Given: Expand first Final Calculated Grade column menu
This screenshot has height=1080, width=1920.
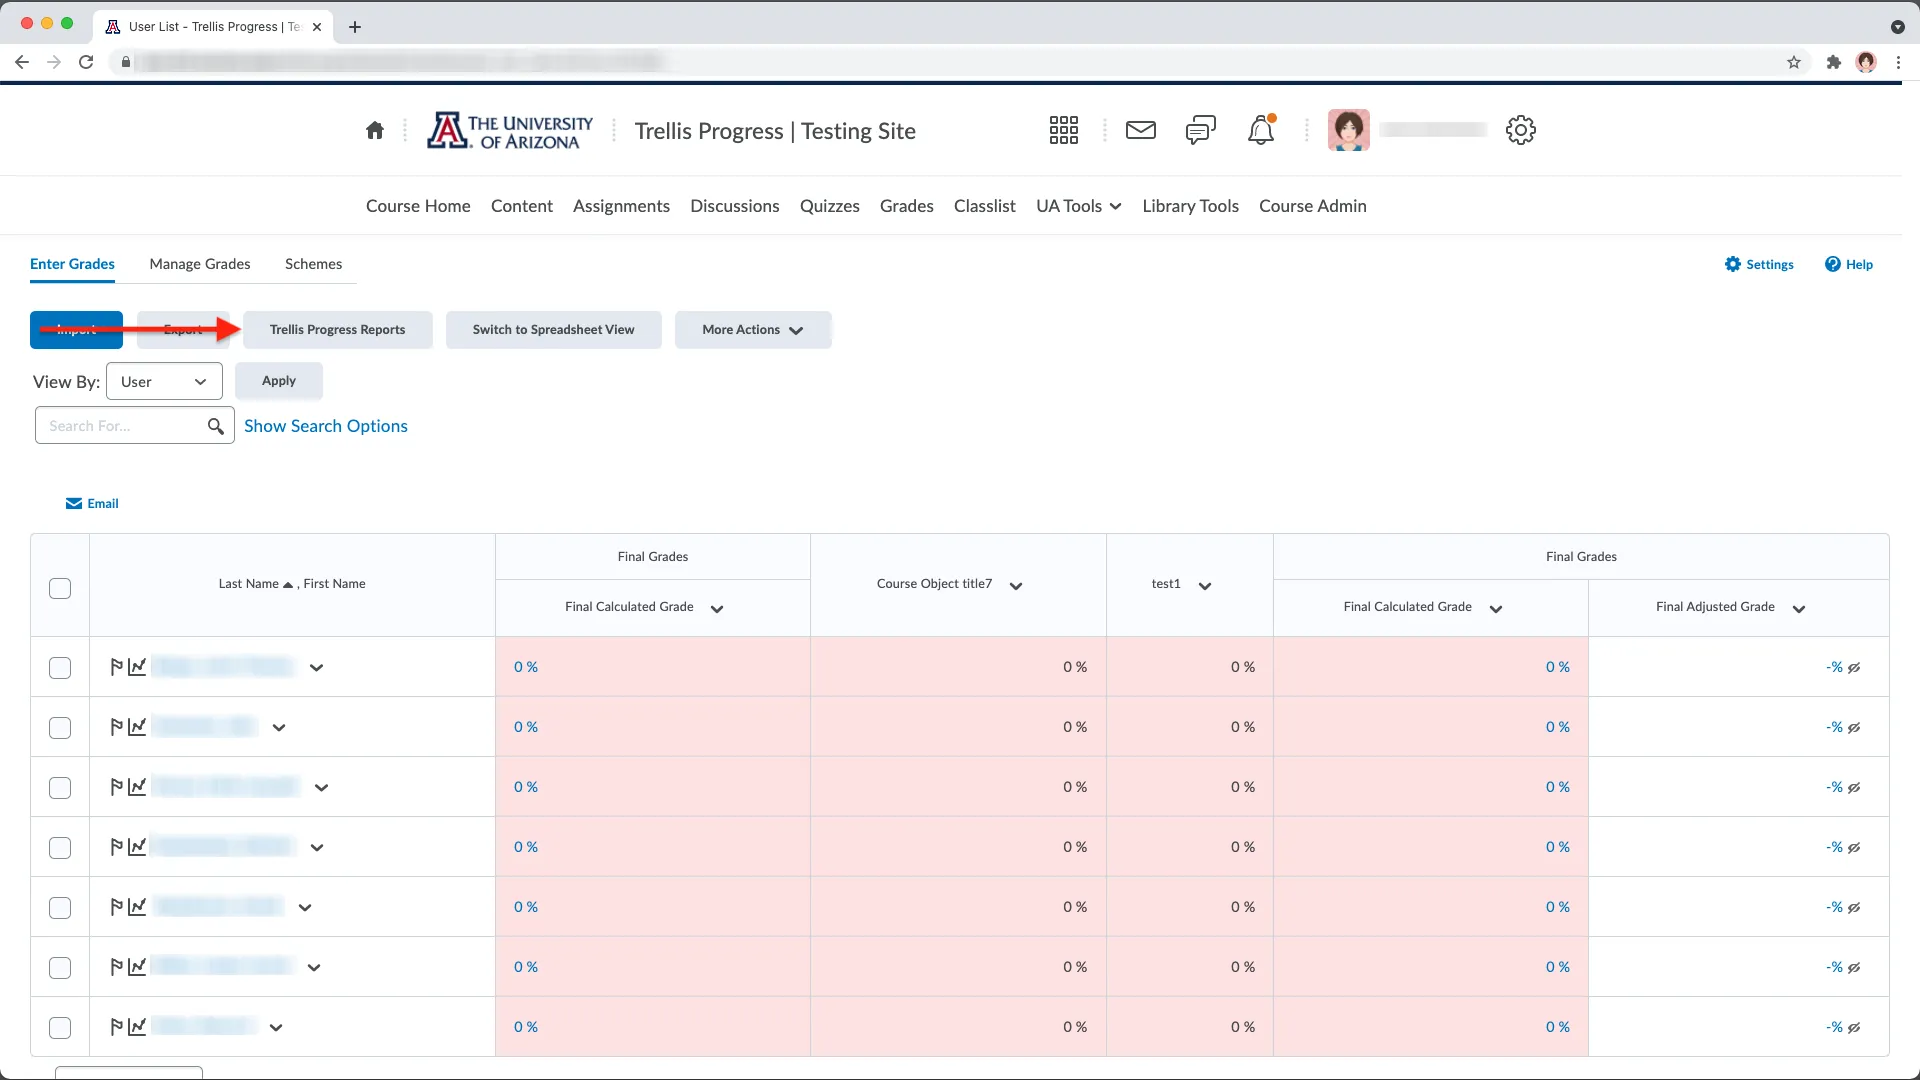Looking at the screenshot, I should pyautogui.click(x=717, y=609).
